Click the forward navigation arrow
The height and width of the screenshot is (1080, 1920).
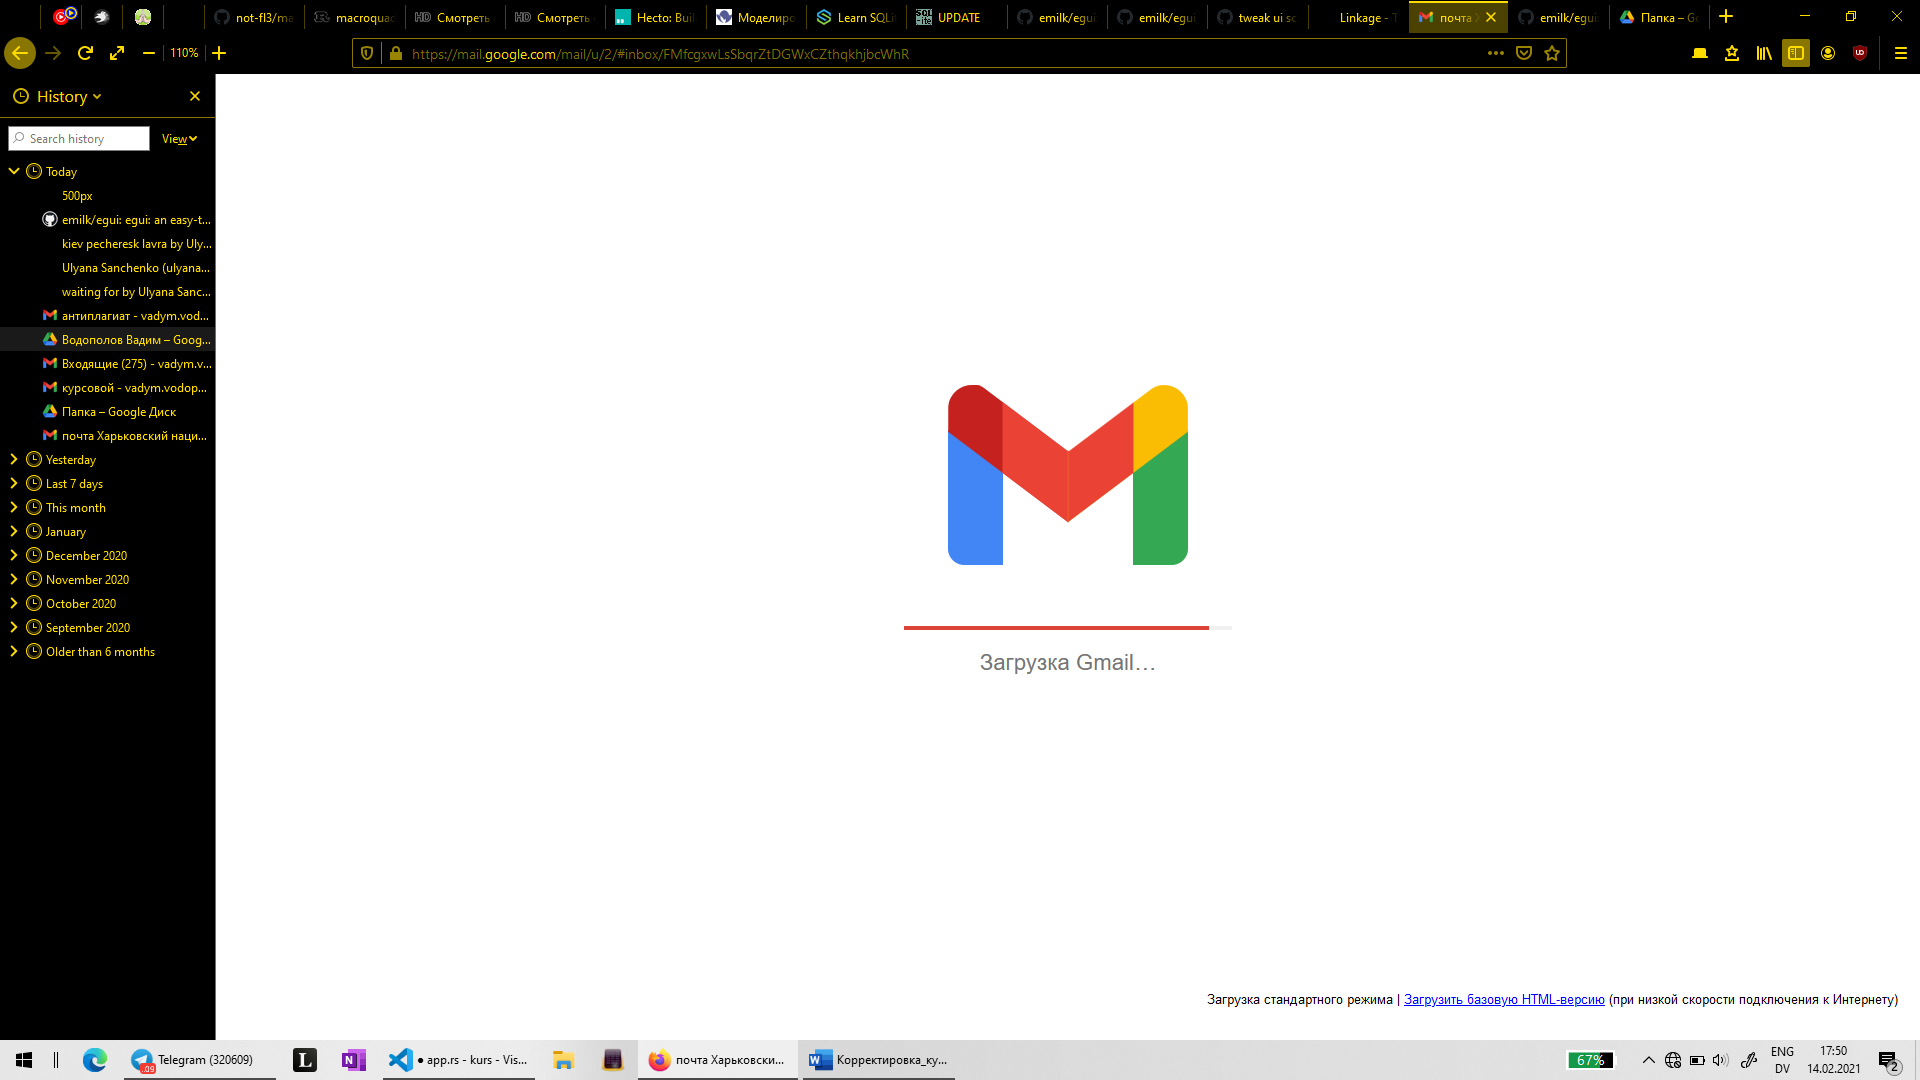click(53, 53)
